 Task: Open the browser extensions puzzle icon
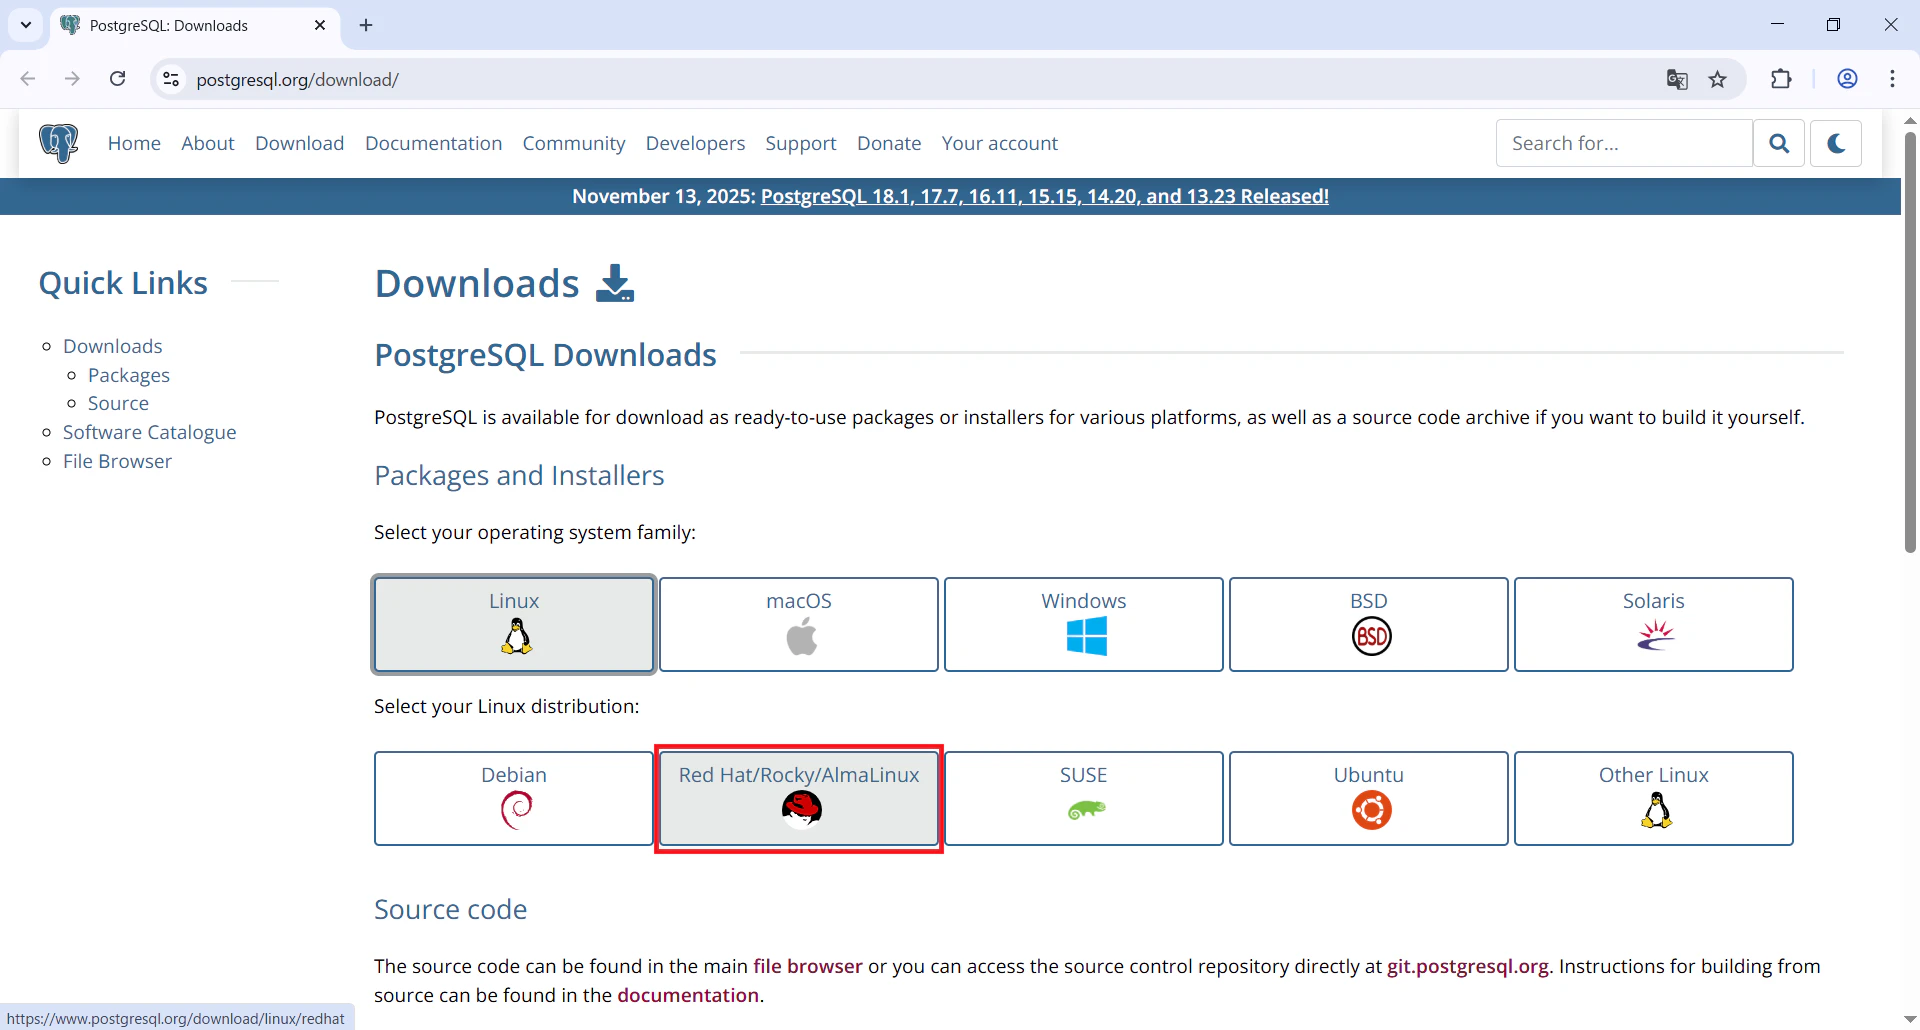click(x=1781, y=79)
